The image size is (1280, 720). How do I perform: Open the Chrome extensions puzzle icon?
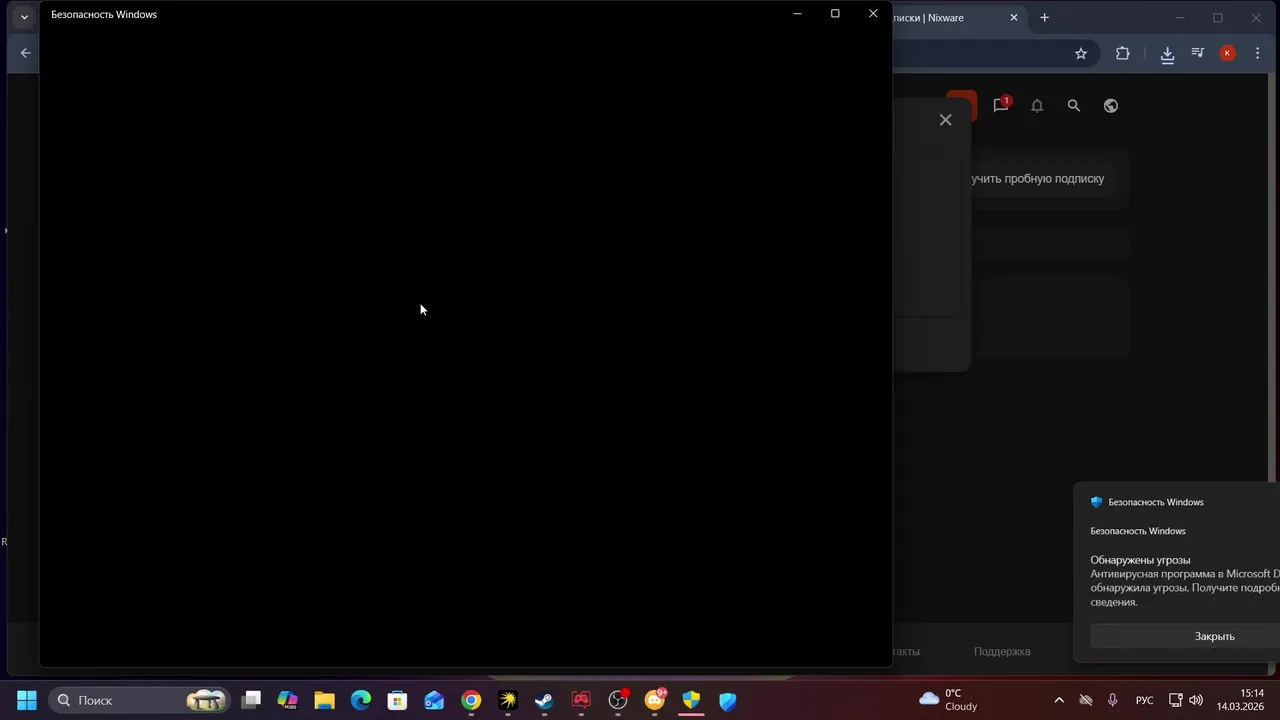point(1123,53)
